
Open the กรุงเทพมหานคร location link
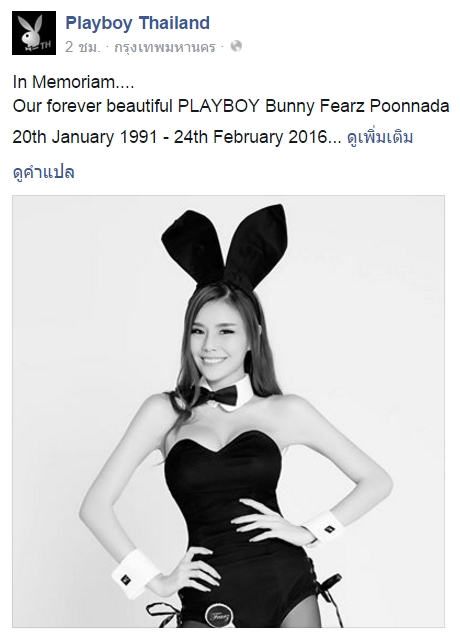[x=165, y=47]
